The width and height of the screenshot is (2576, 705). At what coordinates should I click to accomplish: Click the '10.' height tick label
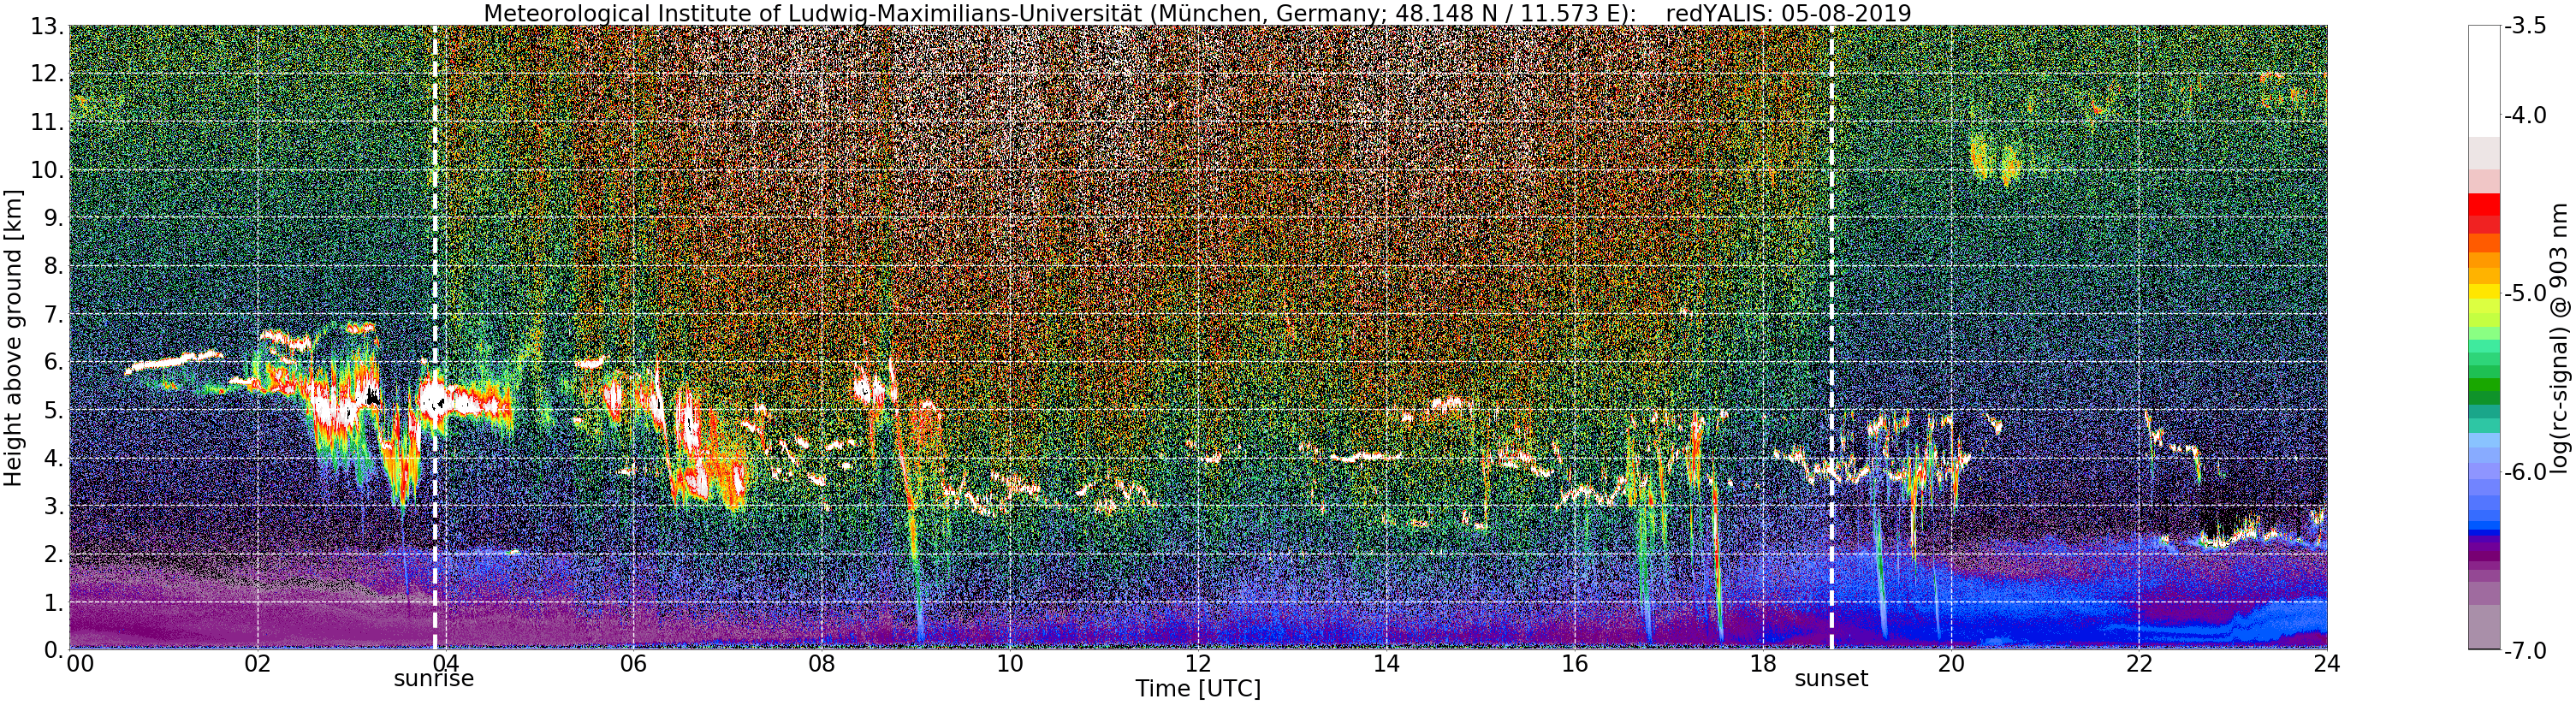point(47,170)
